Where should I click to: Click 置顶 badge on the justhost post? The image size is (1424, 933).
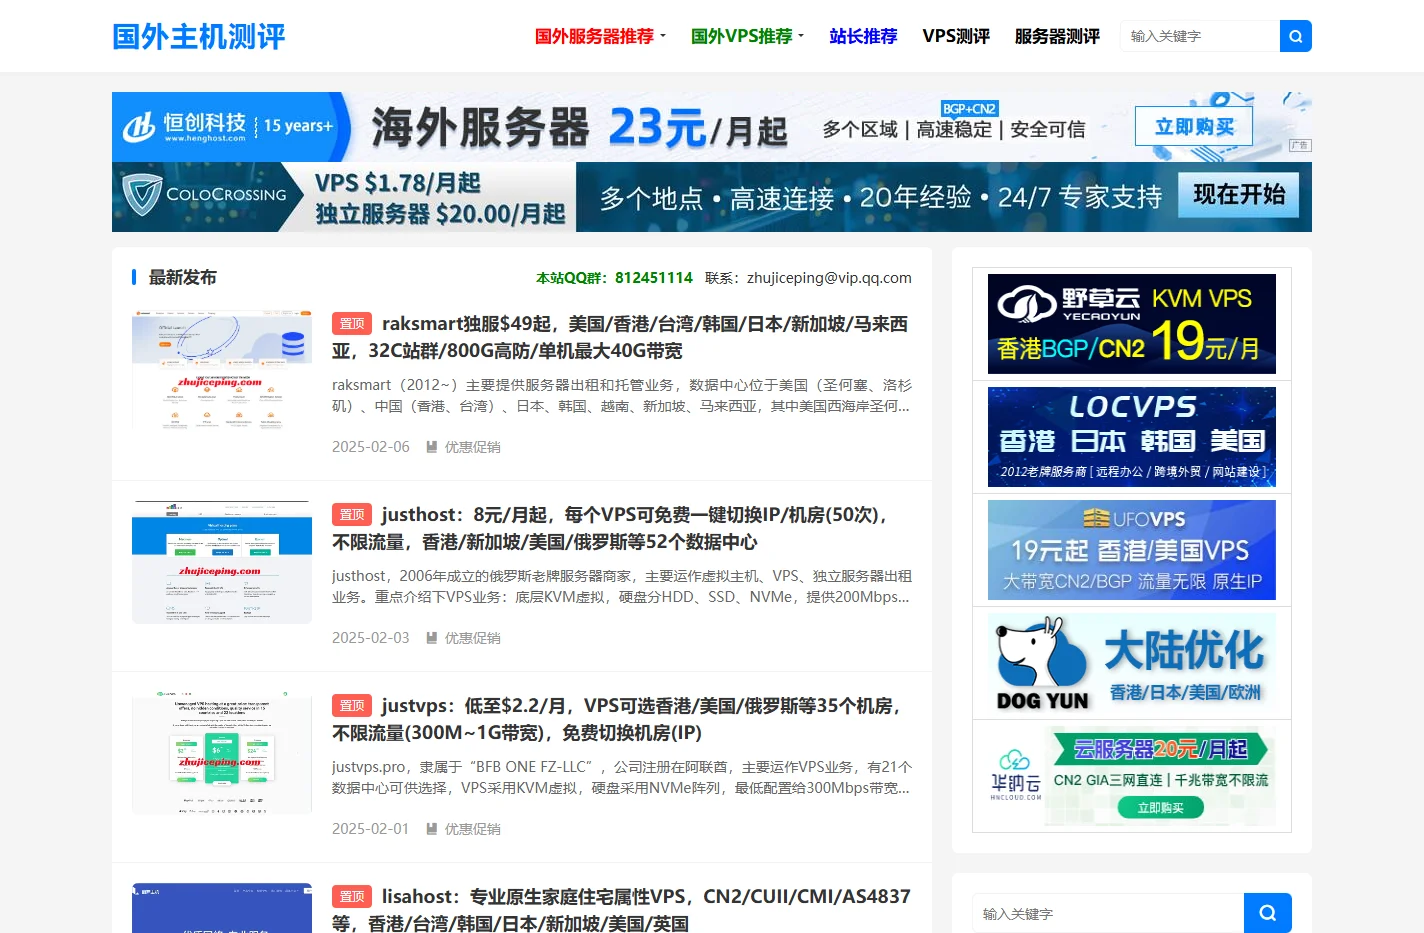pos(352,515)
